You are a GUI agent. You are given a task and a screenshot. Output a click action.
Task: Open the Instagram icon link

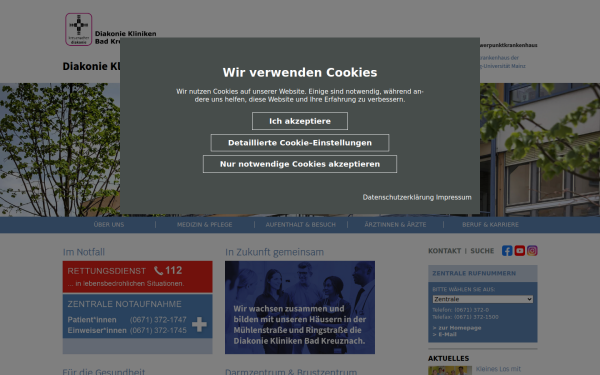pos(532,251)
